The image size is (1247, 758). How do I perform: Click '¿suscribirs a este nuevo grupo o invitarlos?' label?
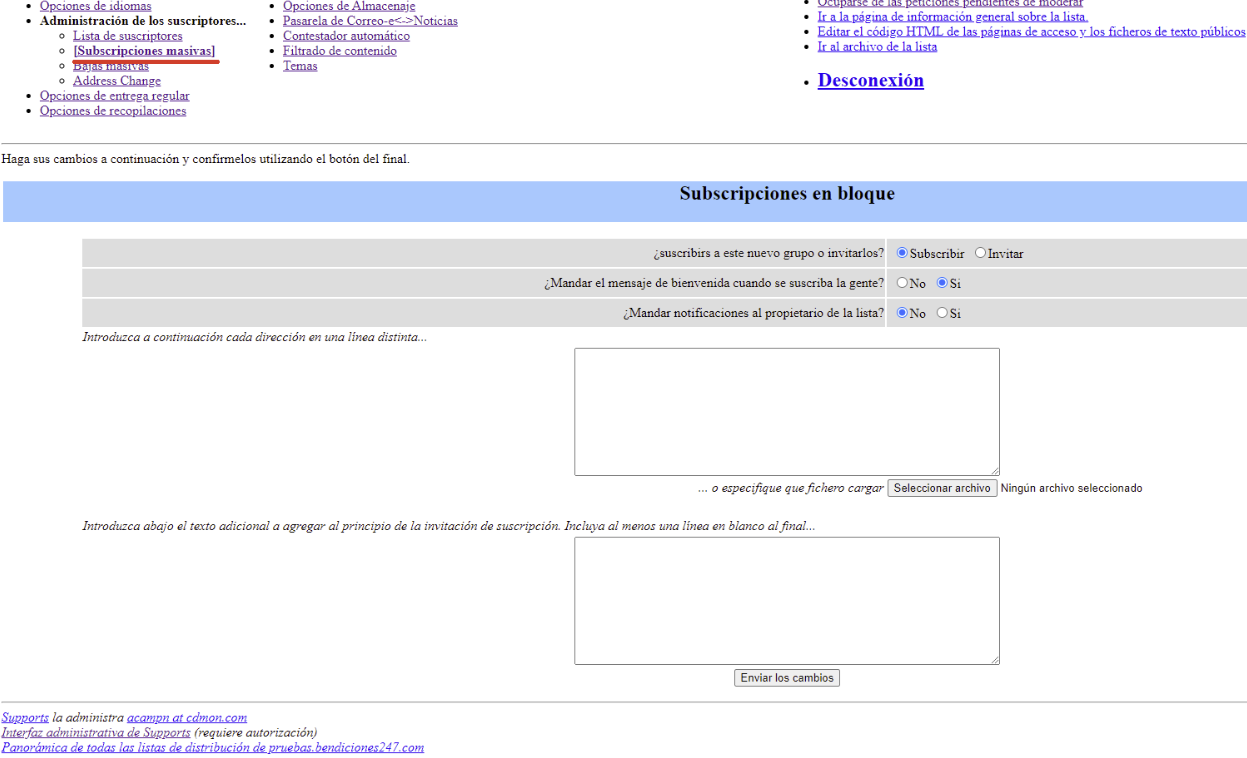pyautogui.click(x=769, y=253)
